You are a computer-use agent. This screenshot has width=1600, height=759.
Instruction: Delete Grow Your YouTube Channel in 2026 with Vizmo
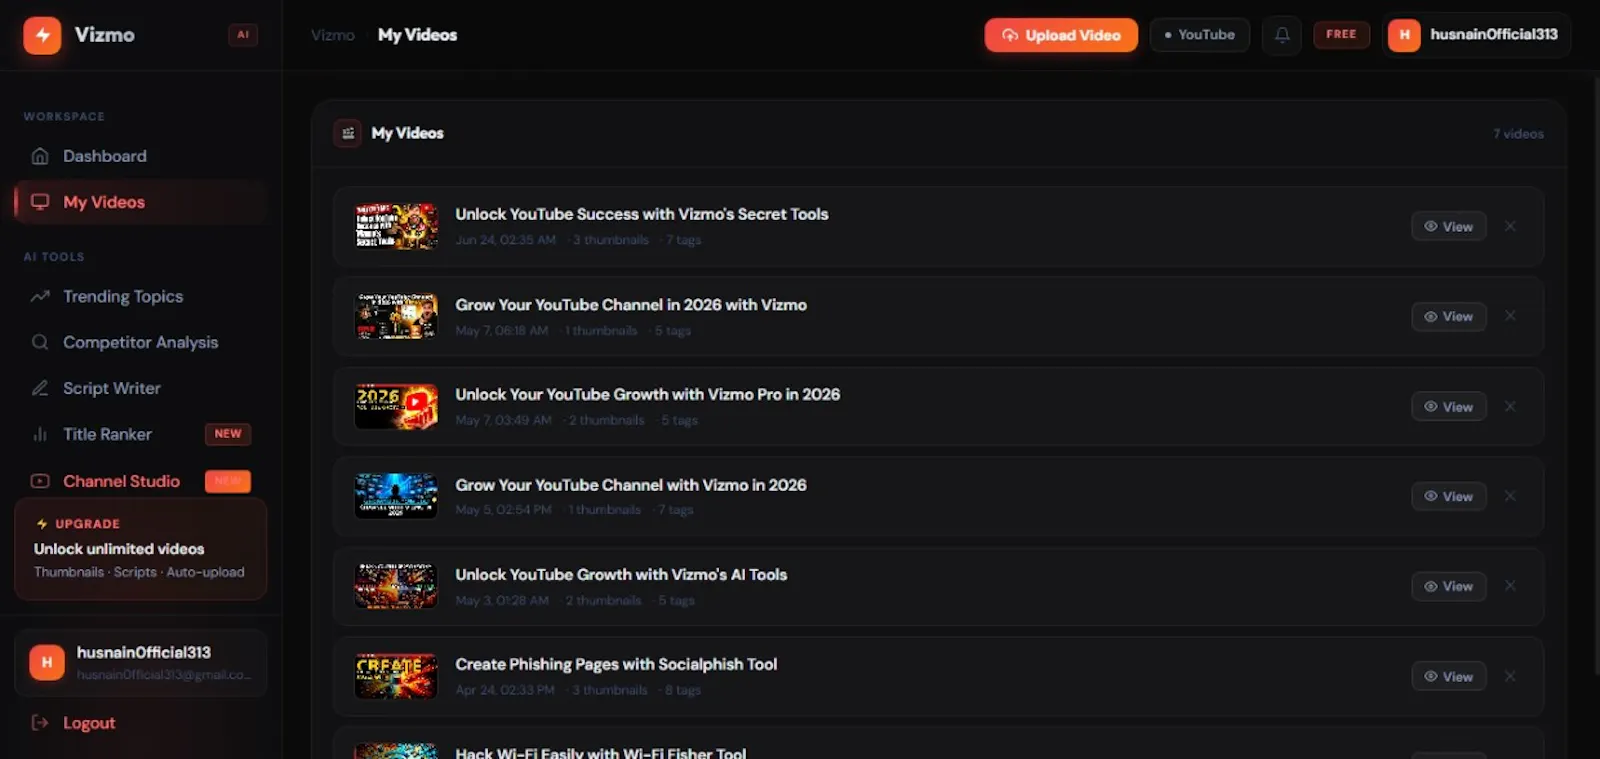(x=1510, y=316)
